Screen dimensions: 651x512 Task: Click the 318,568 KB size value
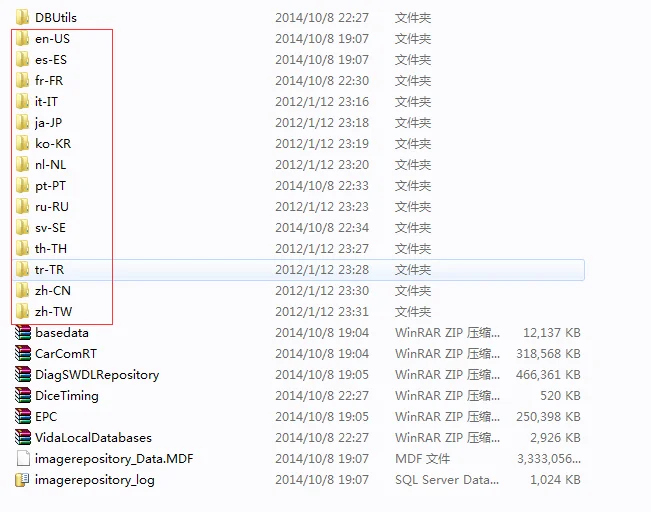(548, 353)
